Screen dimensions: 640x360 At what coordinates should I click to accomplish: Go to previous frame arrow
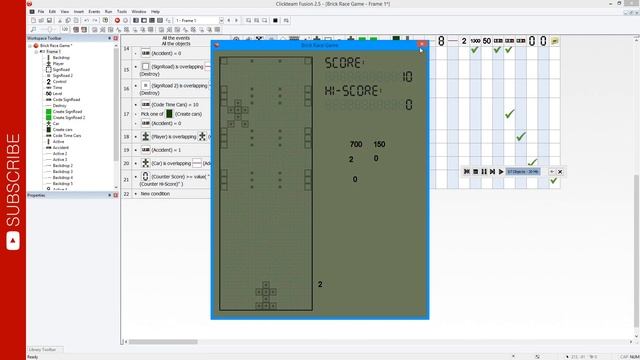229,20
